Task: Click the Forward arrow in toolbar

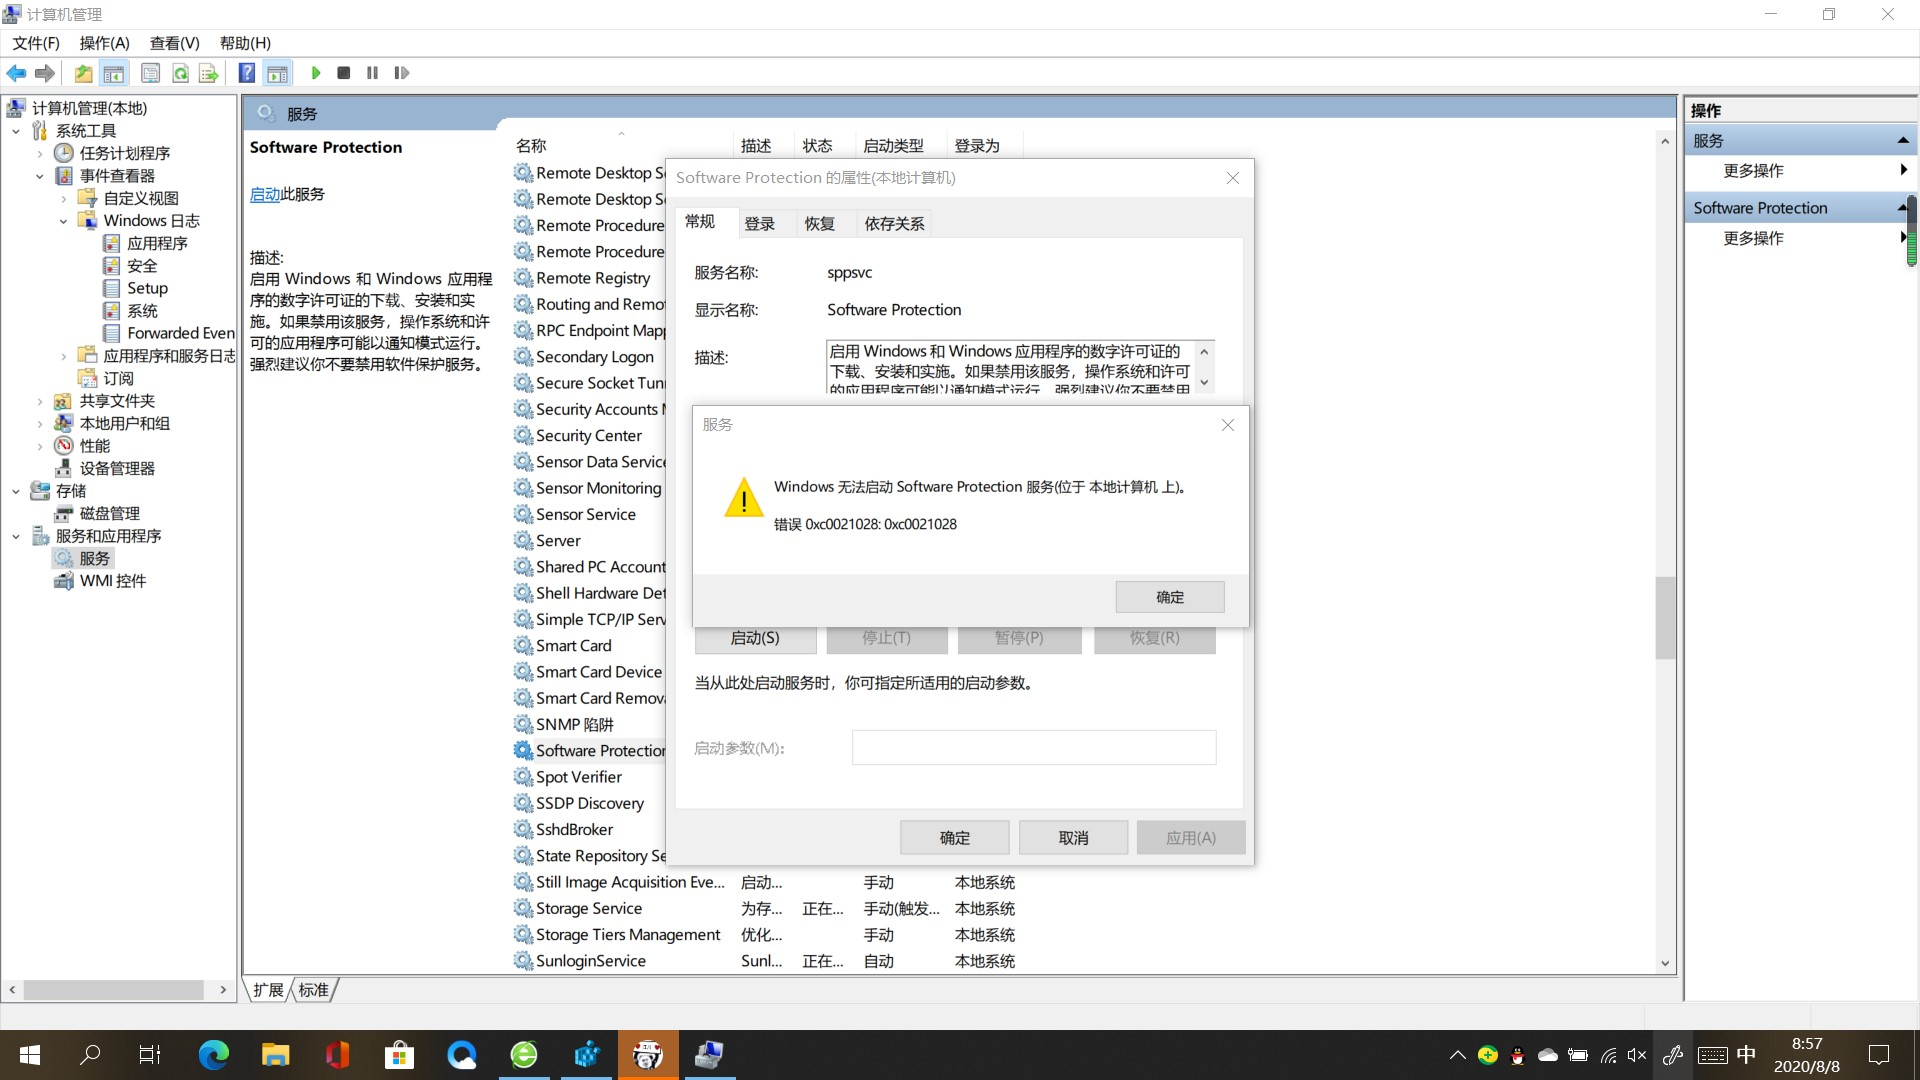Action: 44,73
